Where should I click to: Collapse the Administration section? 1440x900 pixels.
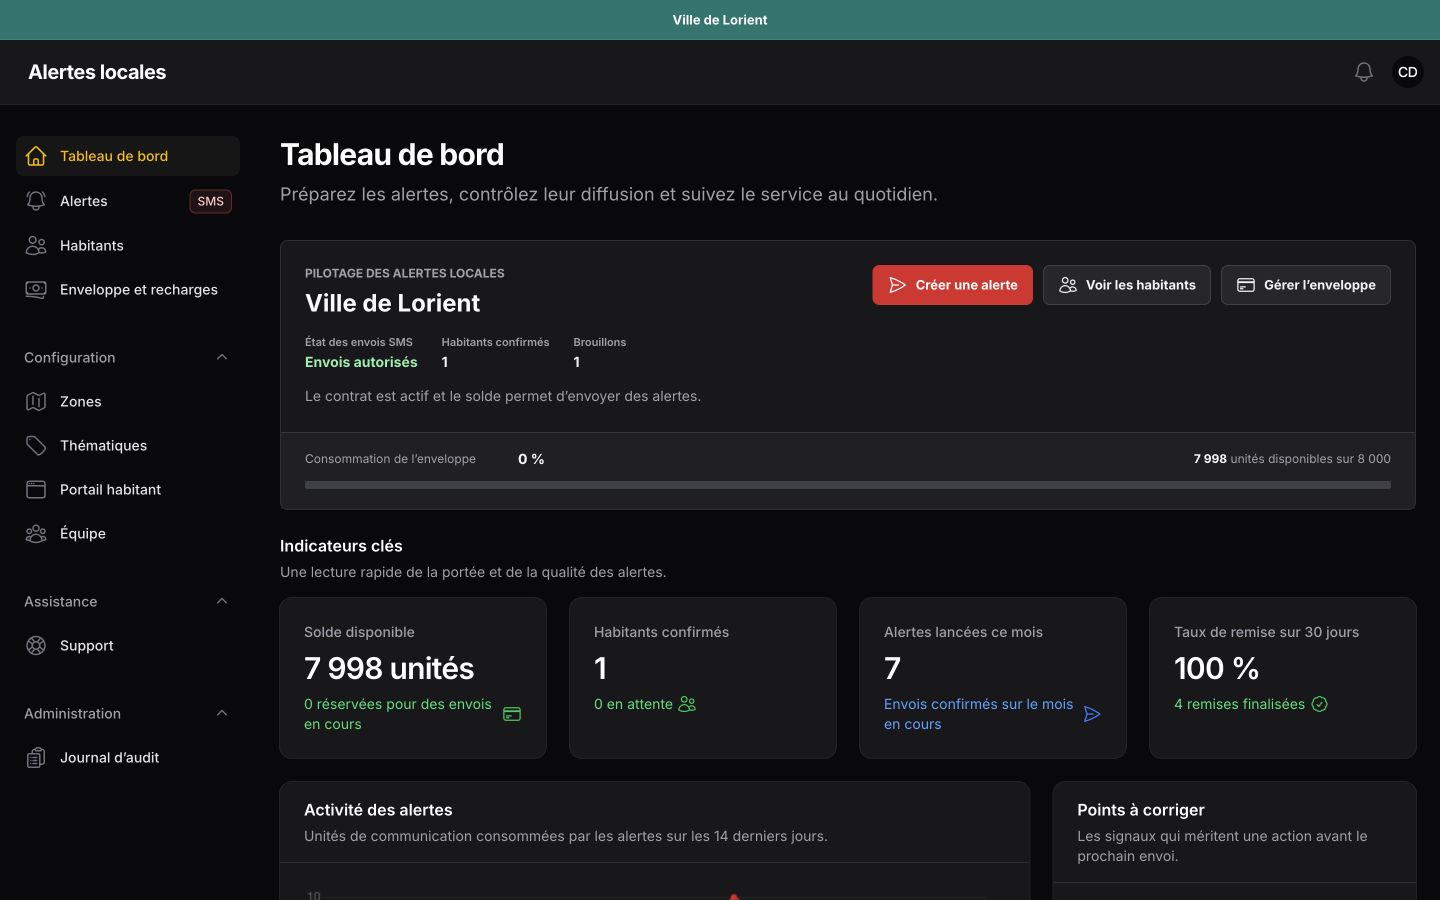tap(222, 713)
